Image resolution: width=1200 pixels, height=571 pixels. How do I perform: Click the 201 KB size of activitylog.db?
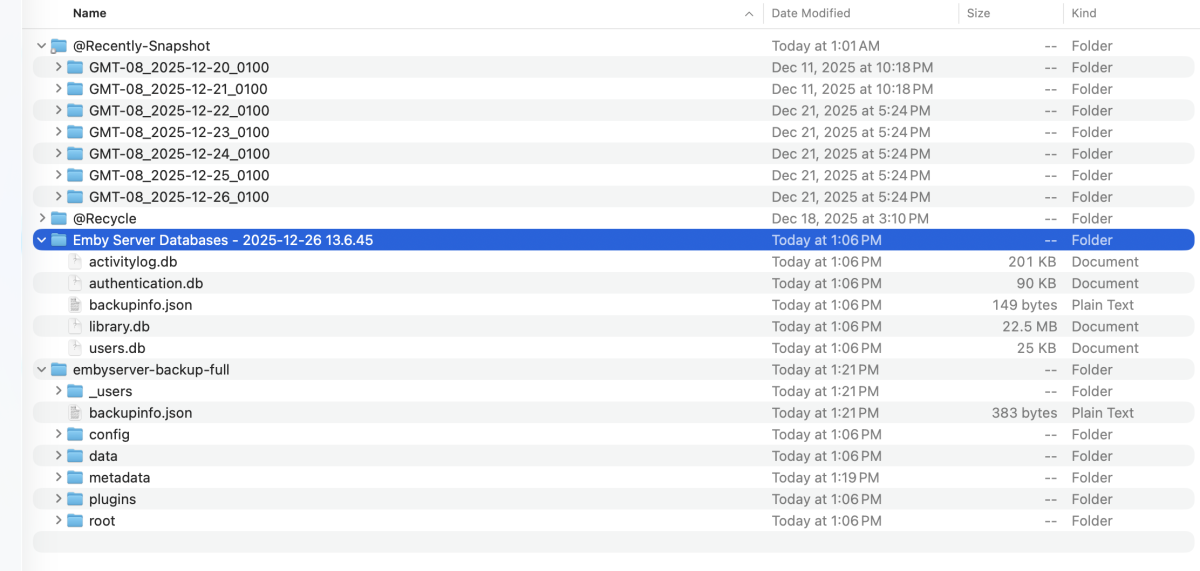tap(1032, 261)
